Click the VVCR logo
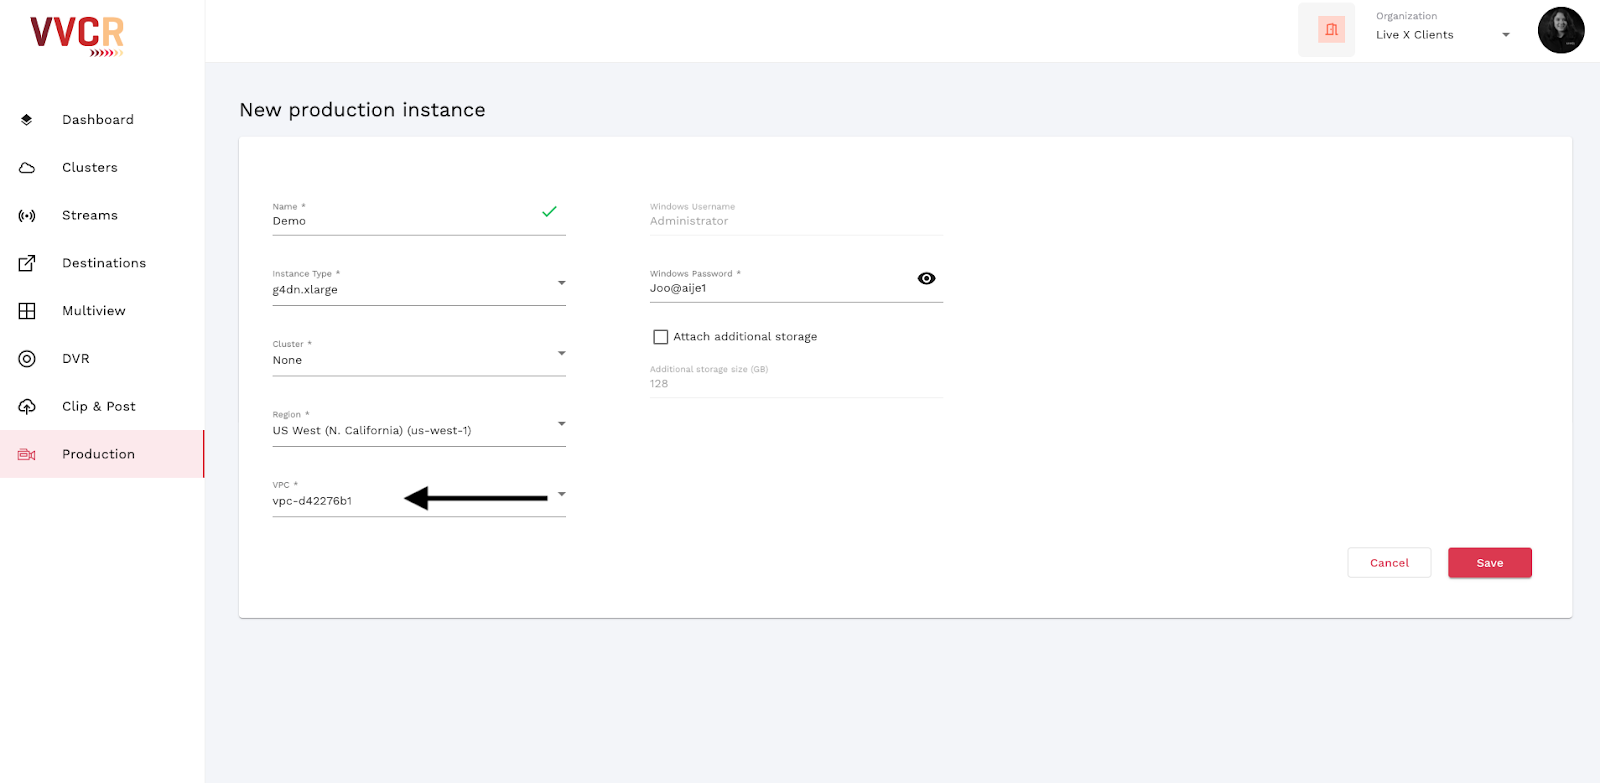The image size is (1600, 783). pos(77,36)
